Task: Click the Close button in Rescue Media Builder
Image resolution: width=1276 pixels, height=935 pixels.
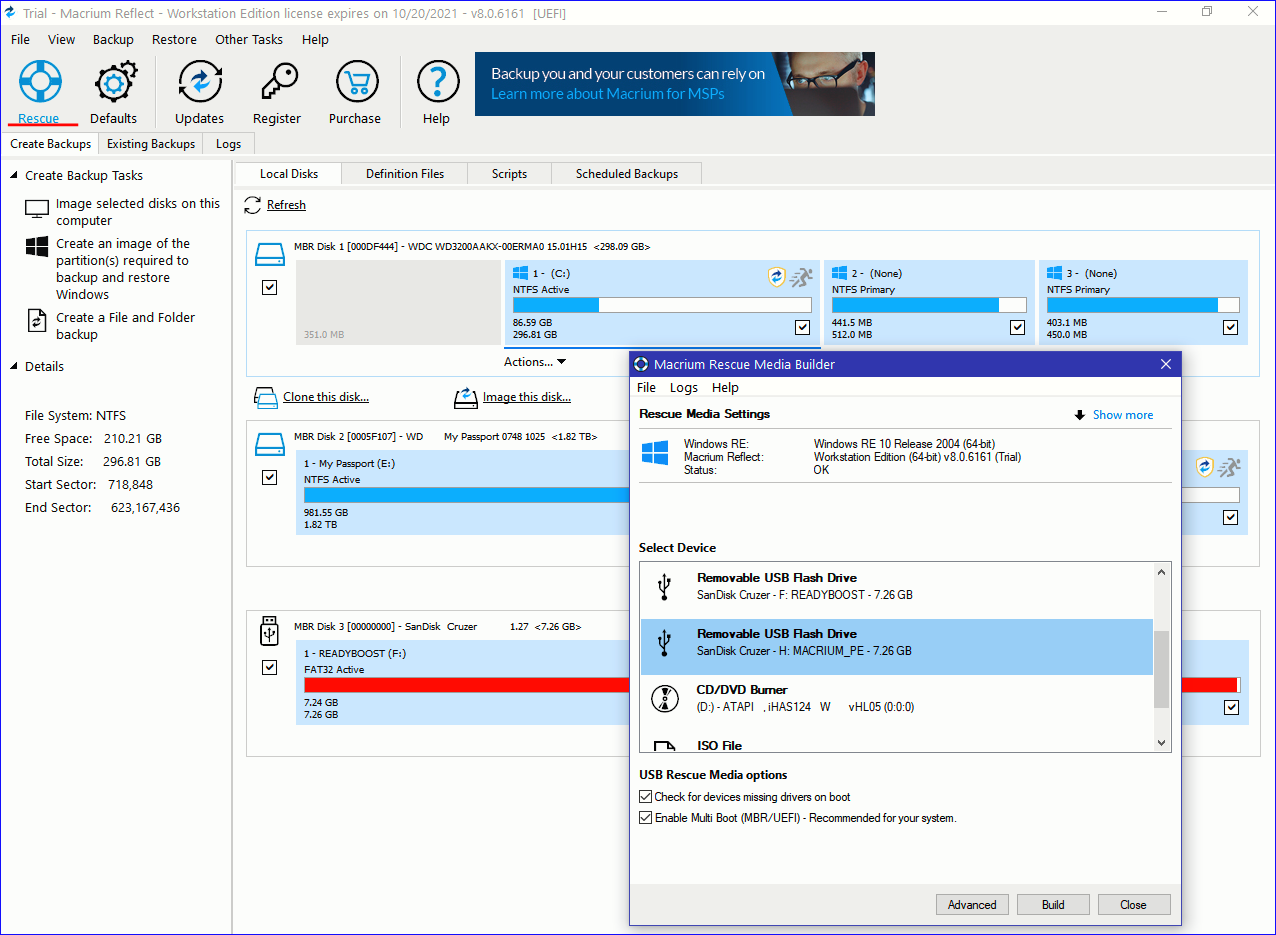Action: (x=1134, y=905)
